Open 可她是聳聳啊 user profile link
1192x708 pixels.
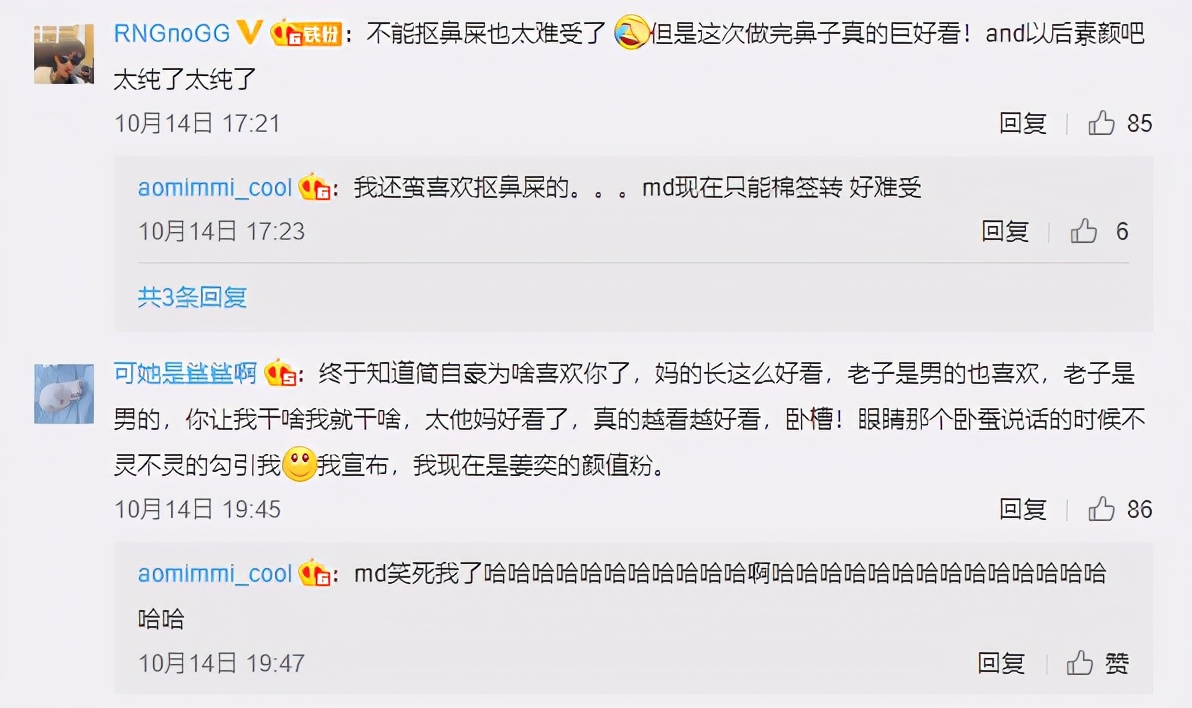point(185,373)
